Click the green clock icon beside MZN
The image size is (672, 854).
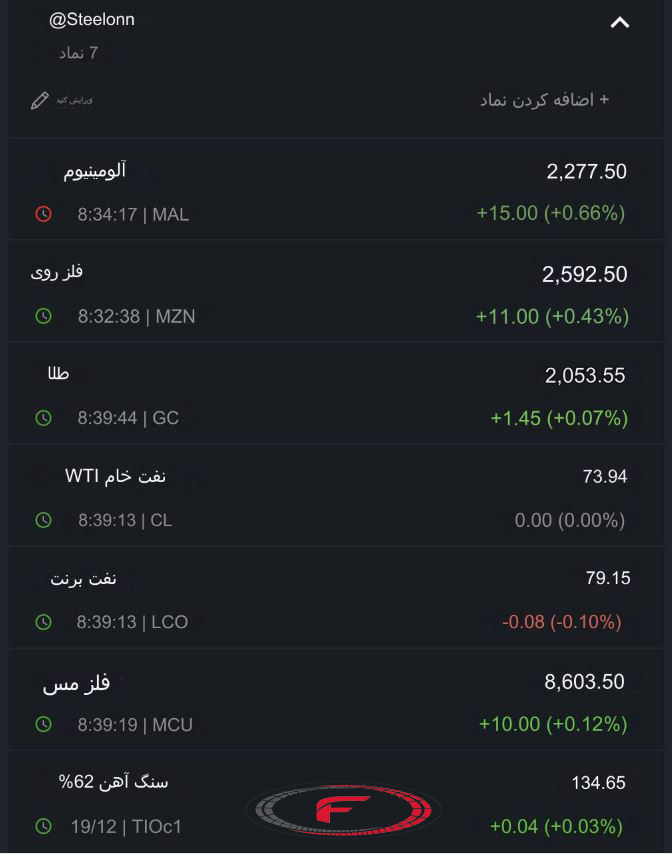[x=44, y=316]
